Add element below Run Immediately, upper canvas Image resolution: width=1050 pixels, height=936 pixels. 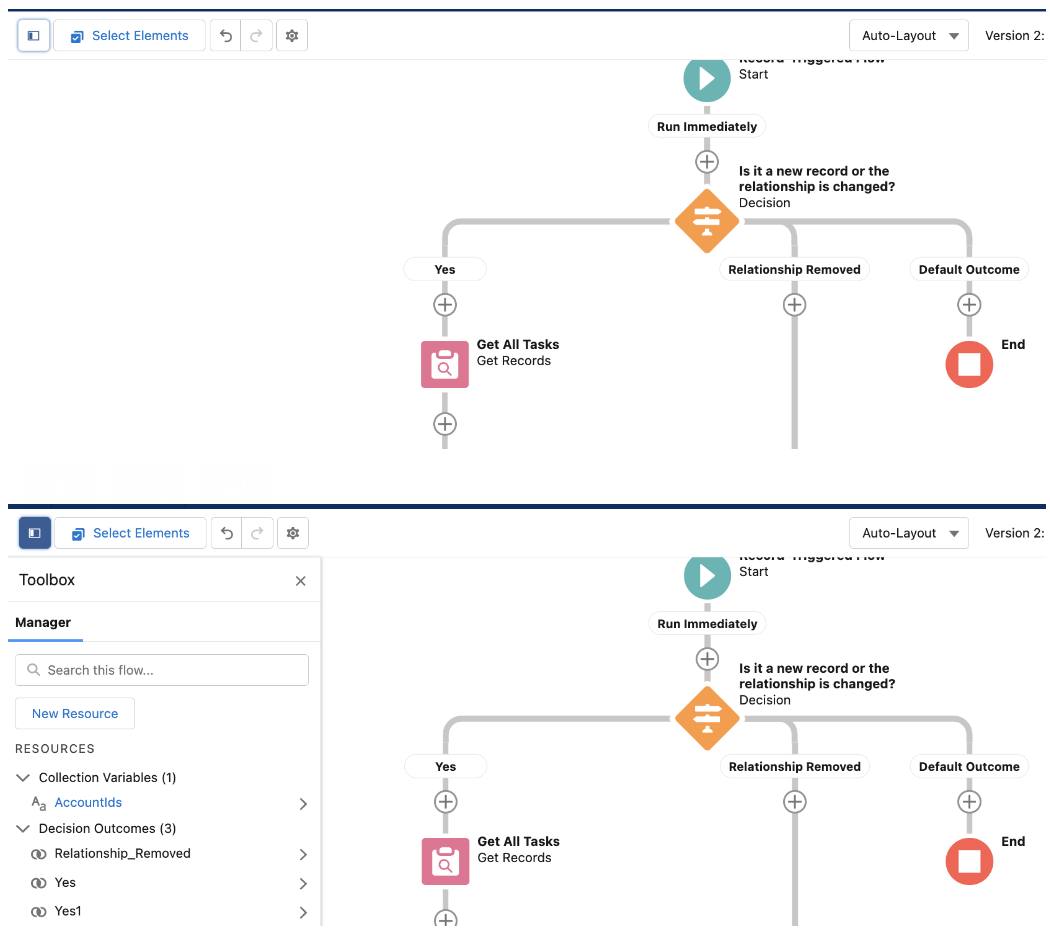tap(707, 162)
